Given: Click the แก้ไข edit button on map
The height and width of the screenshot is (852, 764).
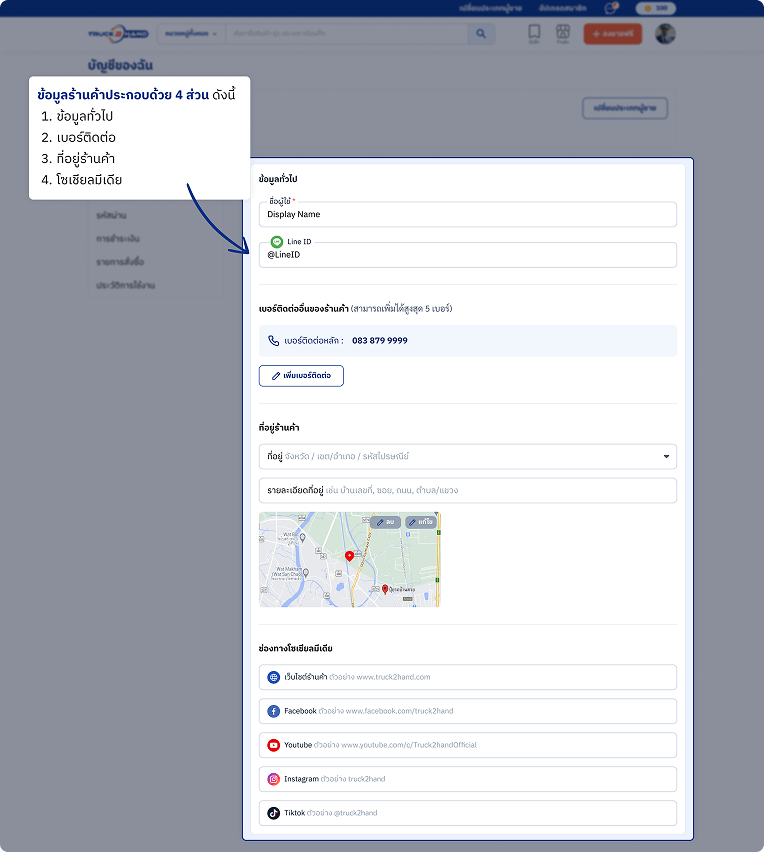Looking at the screenshot, I should click(420, 522).
